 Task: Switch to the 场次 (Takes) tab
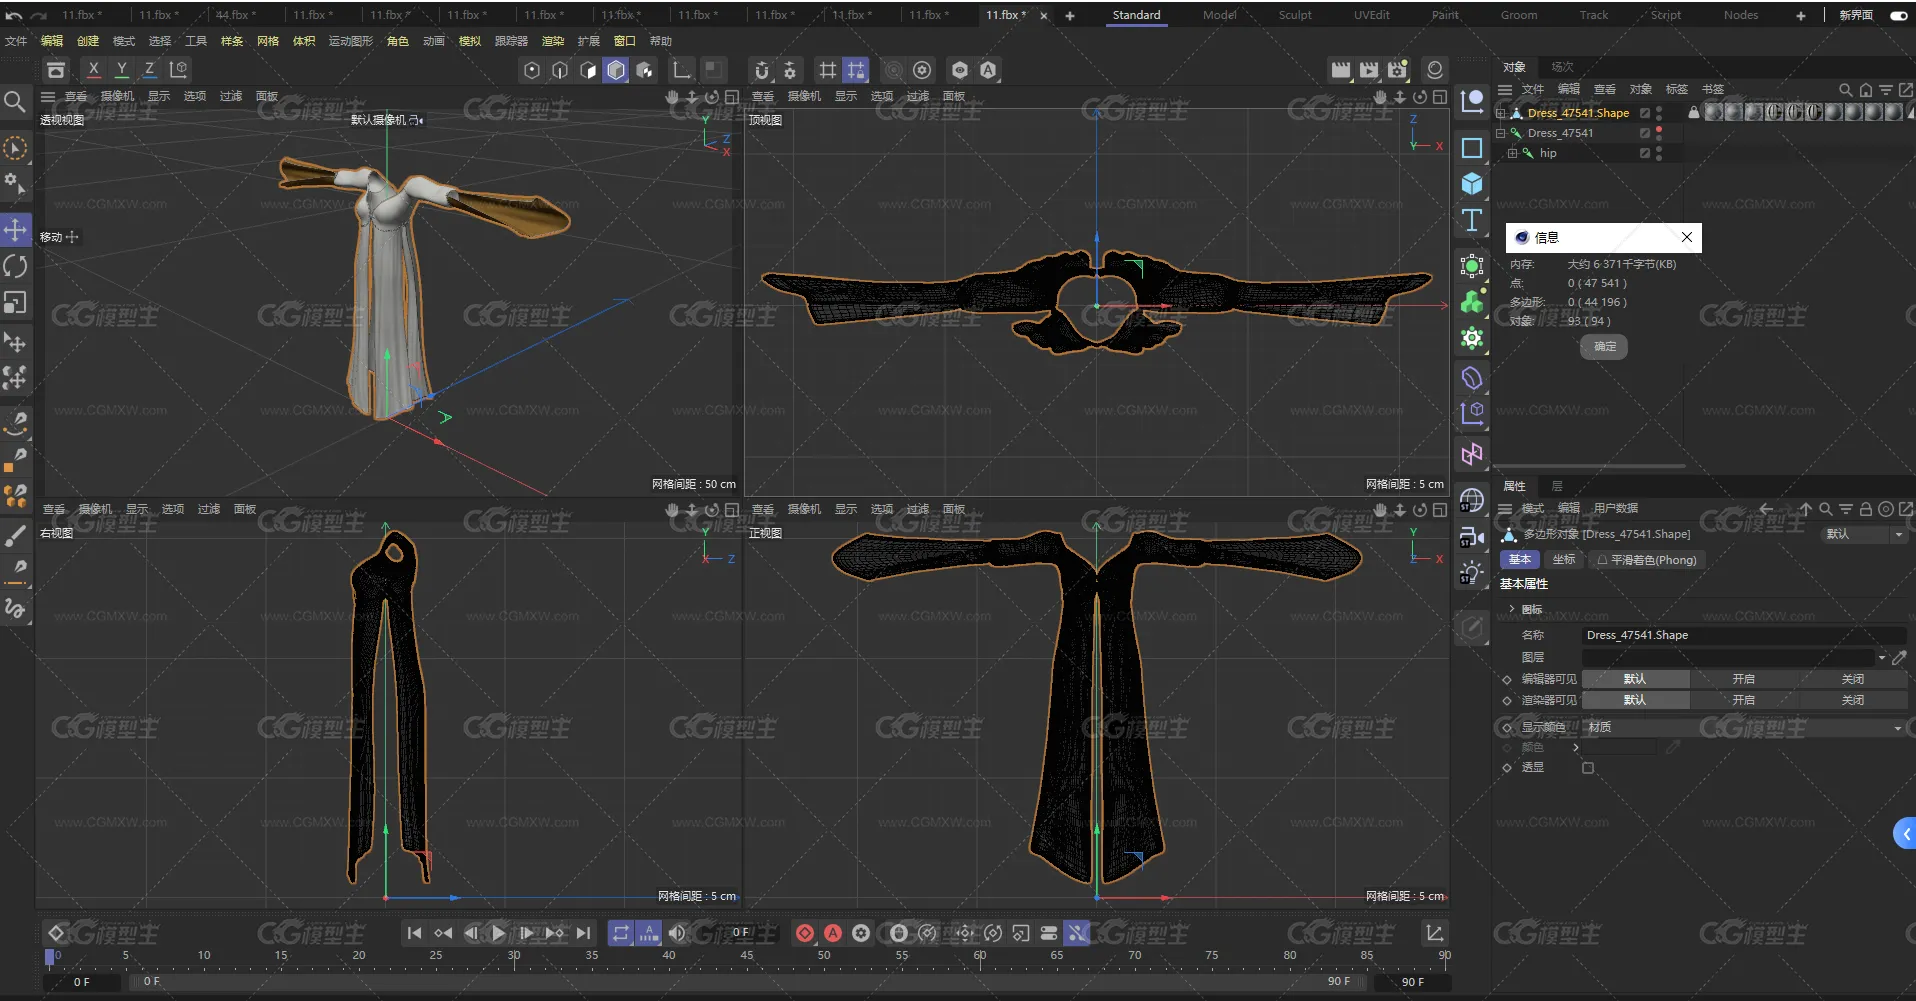pyautogui.click(x=1562, y=67)
